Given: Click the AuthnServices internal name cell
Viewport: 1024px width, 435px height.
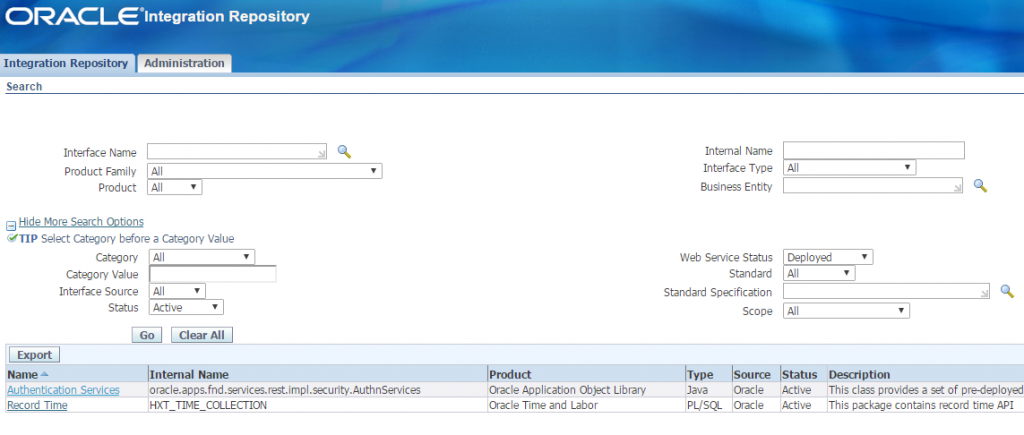Looking at the screenshot, I should pyautogui.click(x=285, y=390).
